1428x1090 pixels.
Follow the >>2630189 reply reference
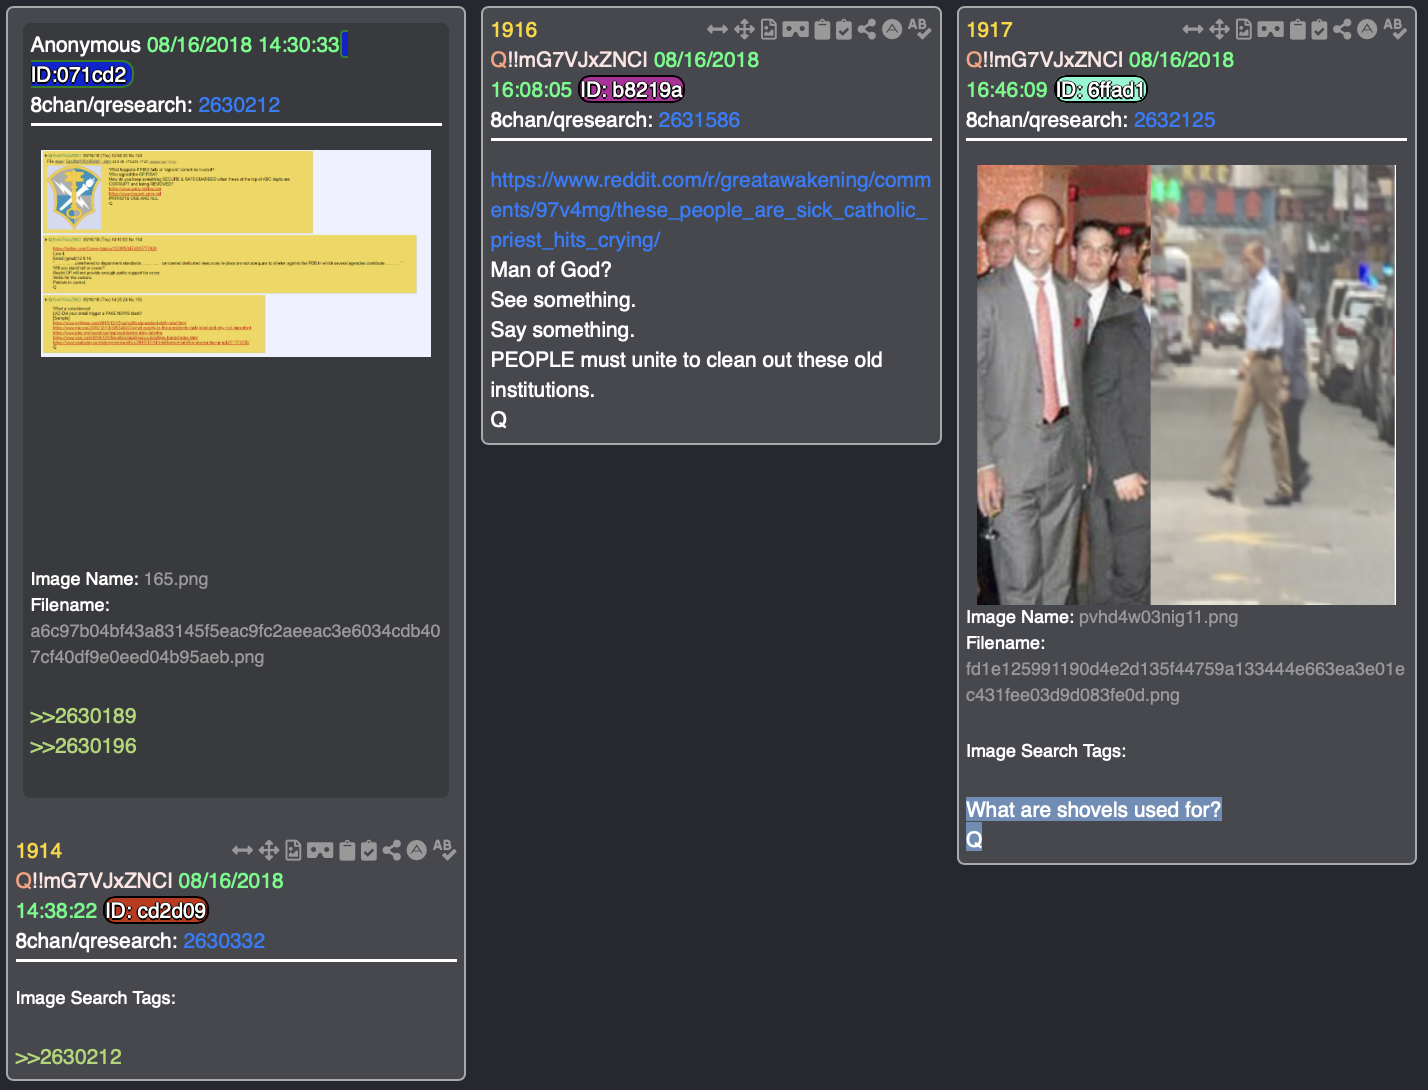[83, 716]
